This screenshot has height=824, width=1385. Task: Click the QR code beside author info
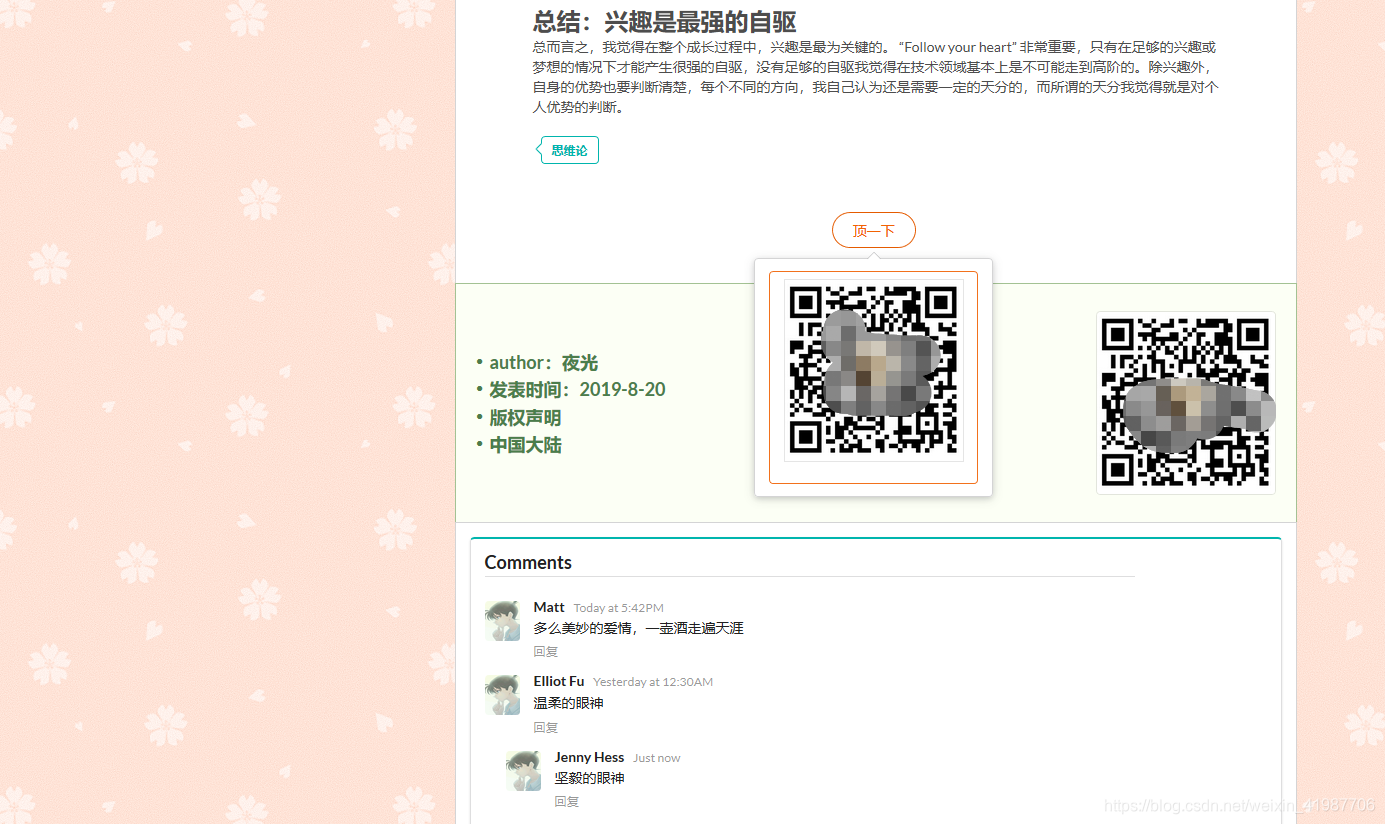coord(1186,403)
